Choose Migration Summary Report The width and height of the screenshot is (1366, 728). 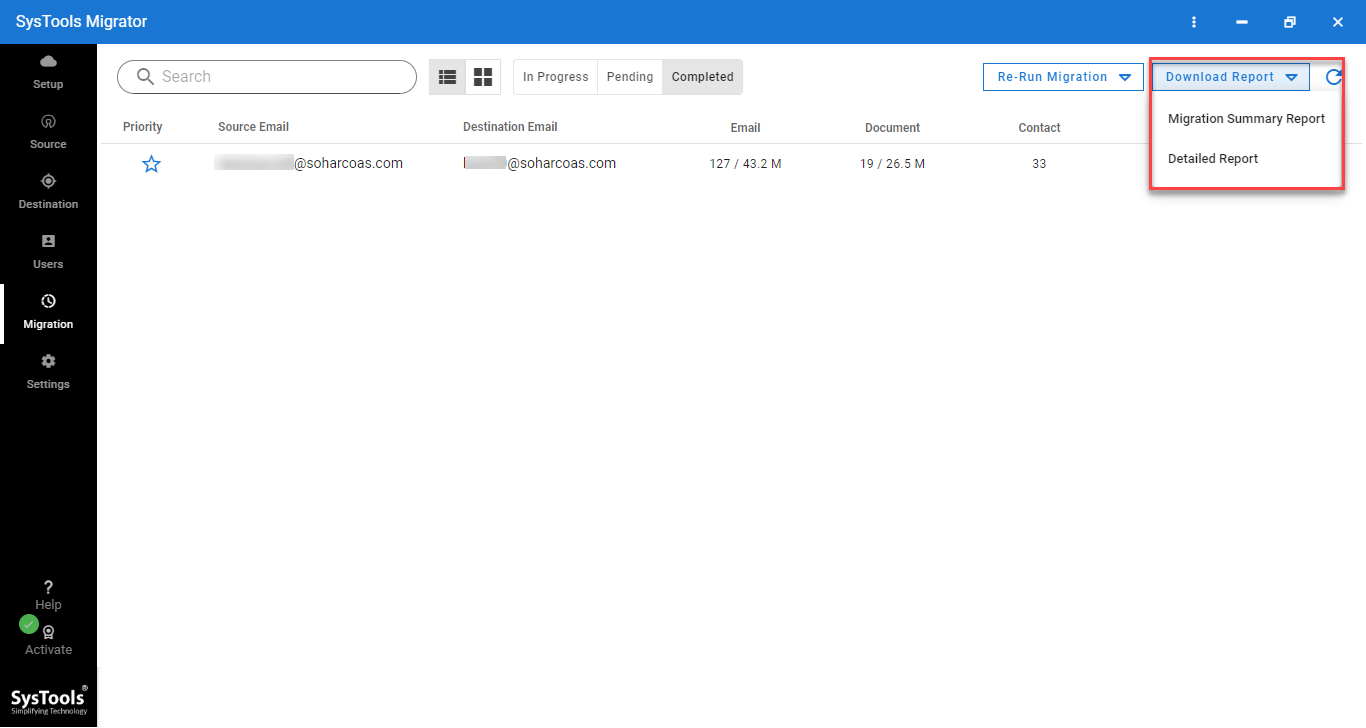point(1246,119)
